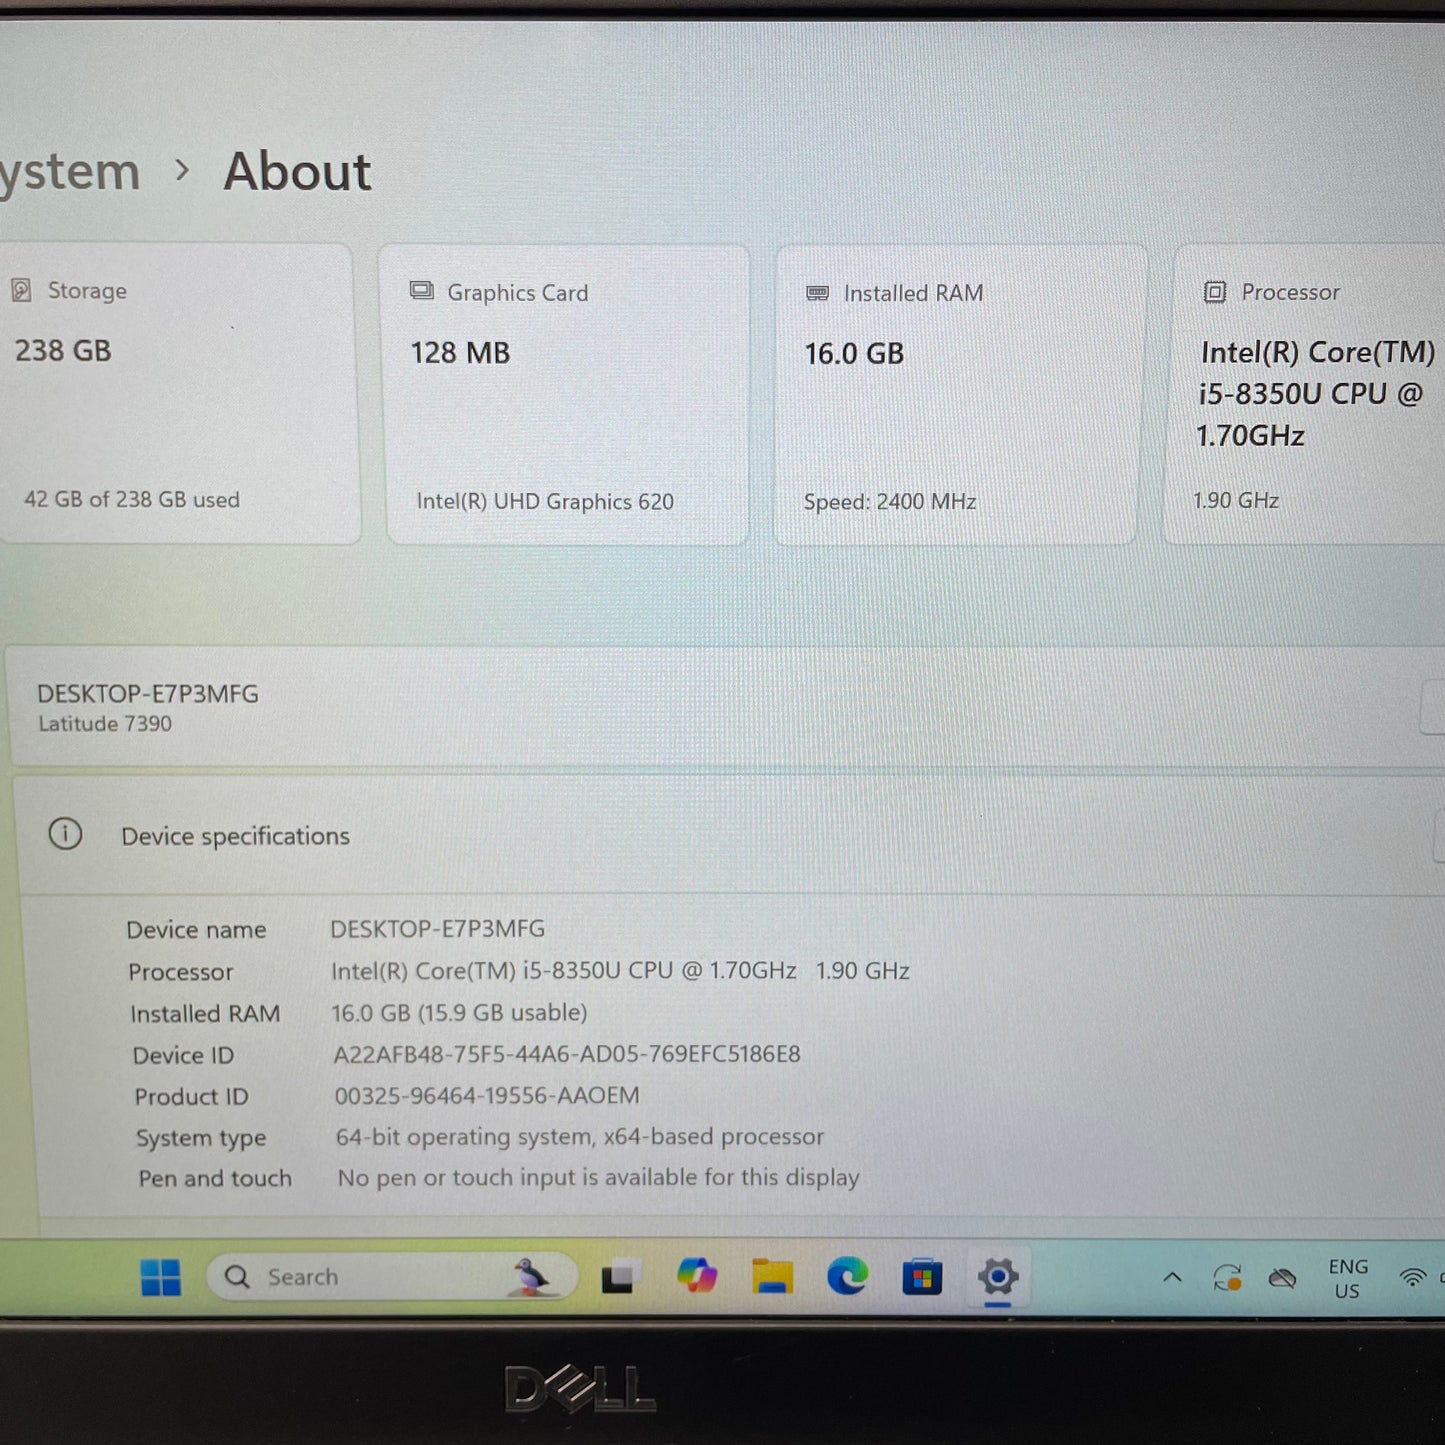
Task: Click the magnifier icon in Search box
Action: [237, 1277]
